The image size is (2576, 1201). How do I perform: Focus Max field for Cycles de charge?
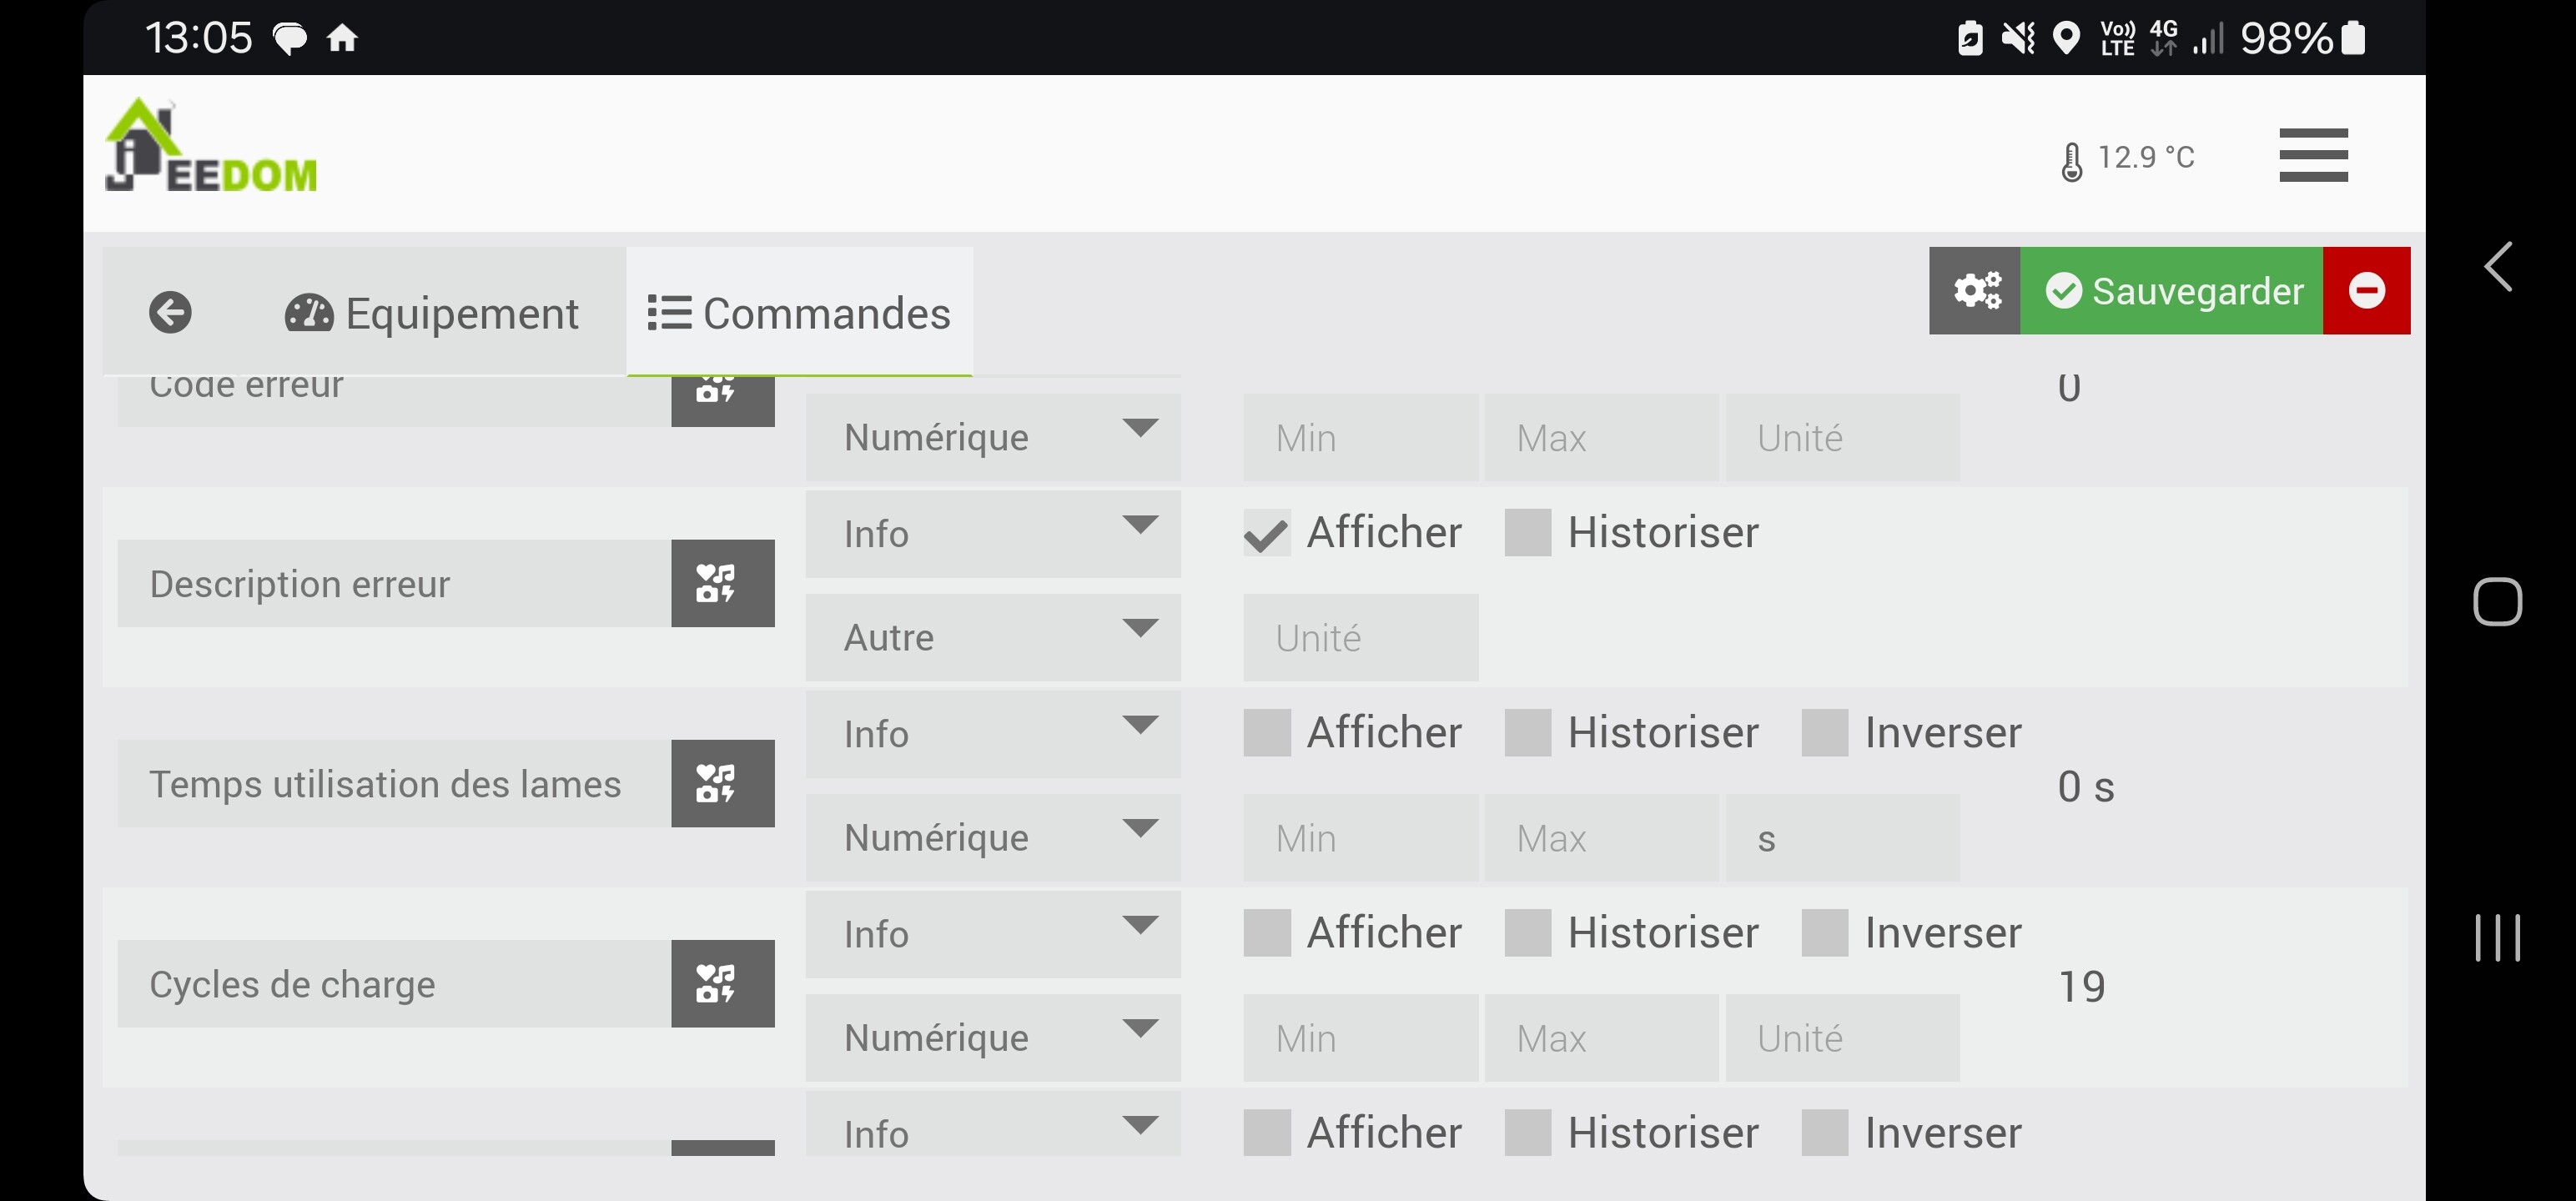[x=1601, y=1037]
